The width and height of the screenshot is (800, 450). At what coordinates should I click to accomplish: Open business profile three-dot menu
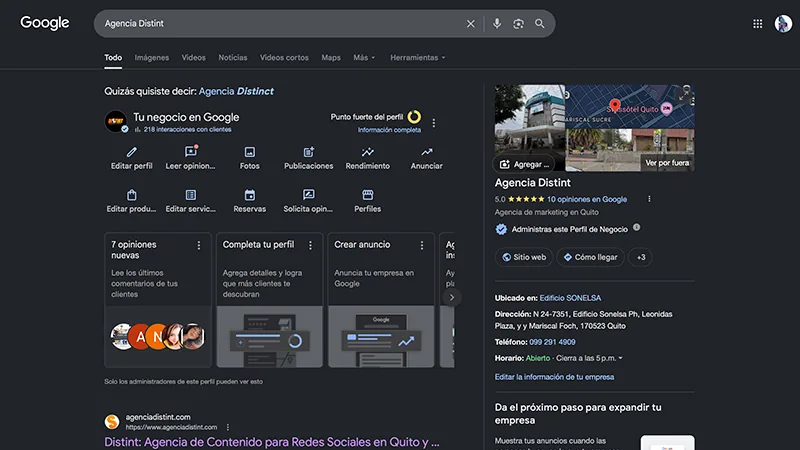(434, 123)
